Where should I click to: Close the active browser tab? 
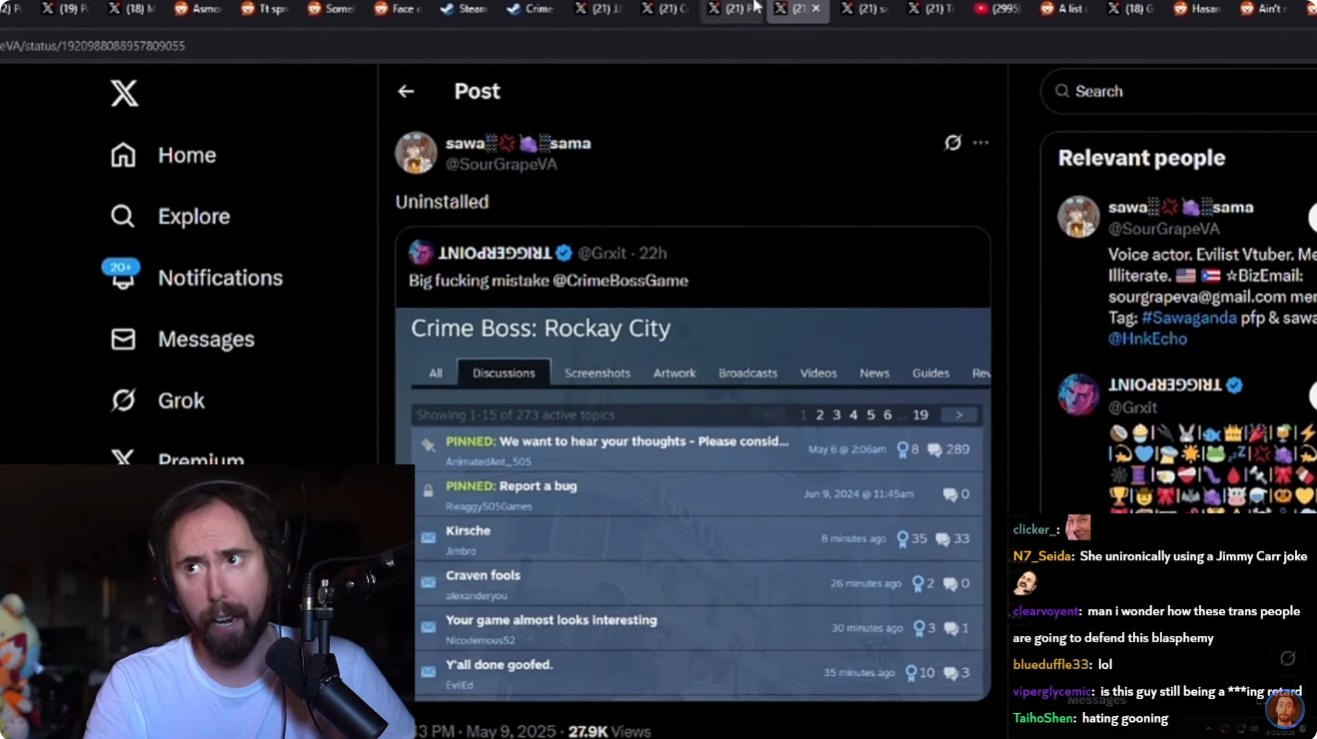point(816,8)
